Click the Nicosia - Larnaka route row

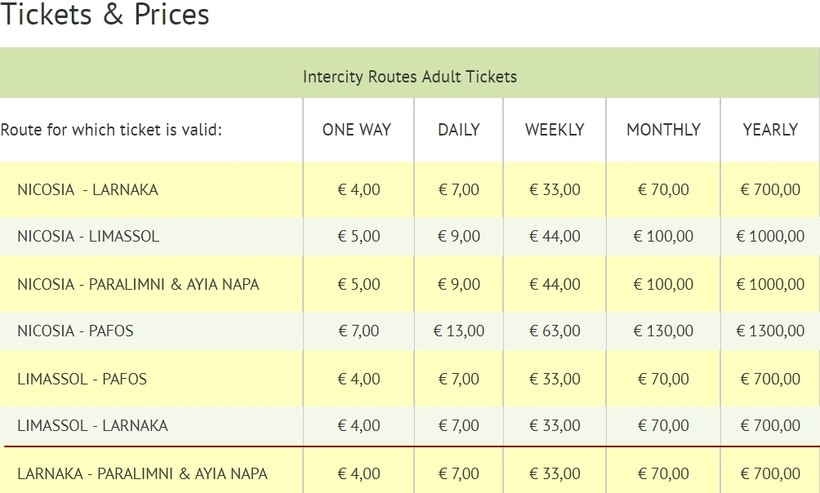click(x=88, y=190)
